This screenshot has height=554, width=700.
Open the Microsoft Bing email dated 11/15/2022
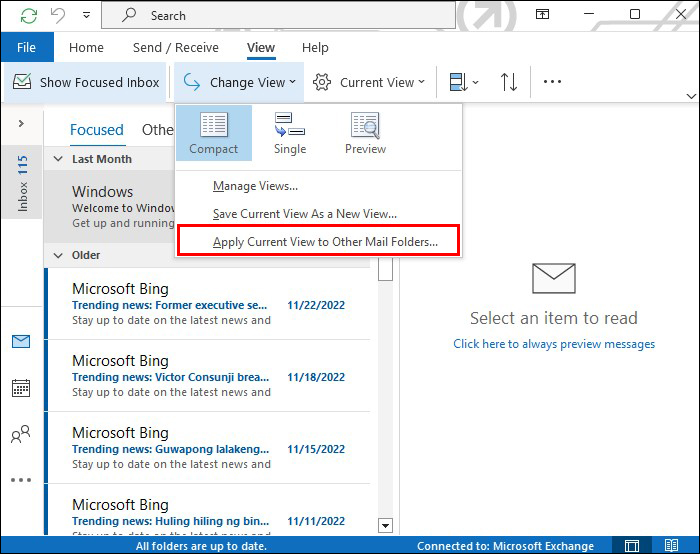208,448
